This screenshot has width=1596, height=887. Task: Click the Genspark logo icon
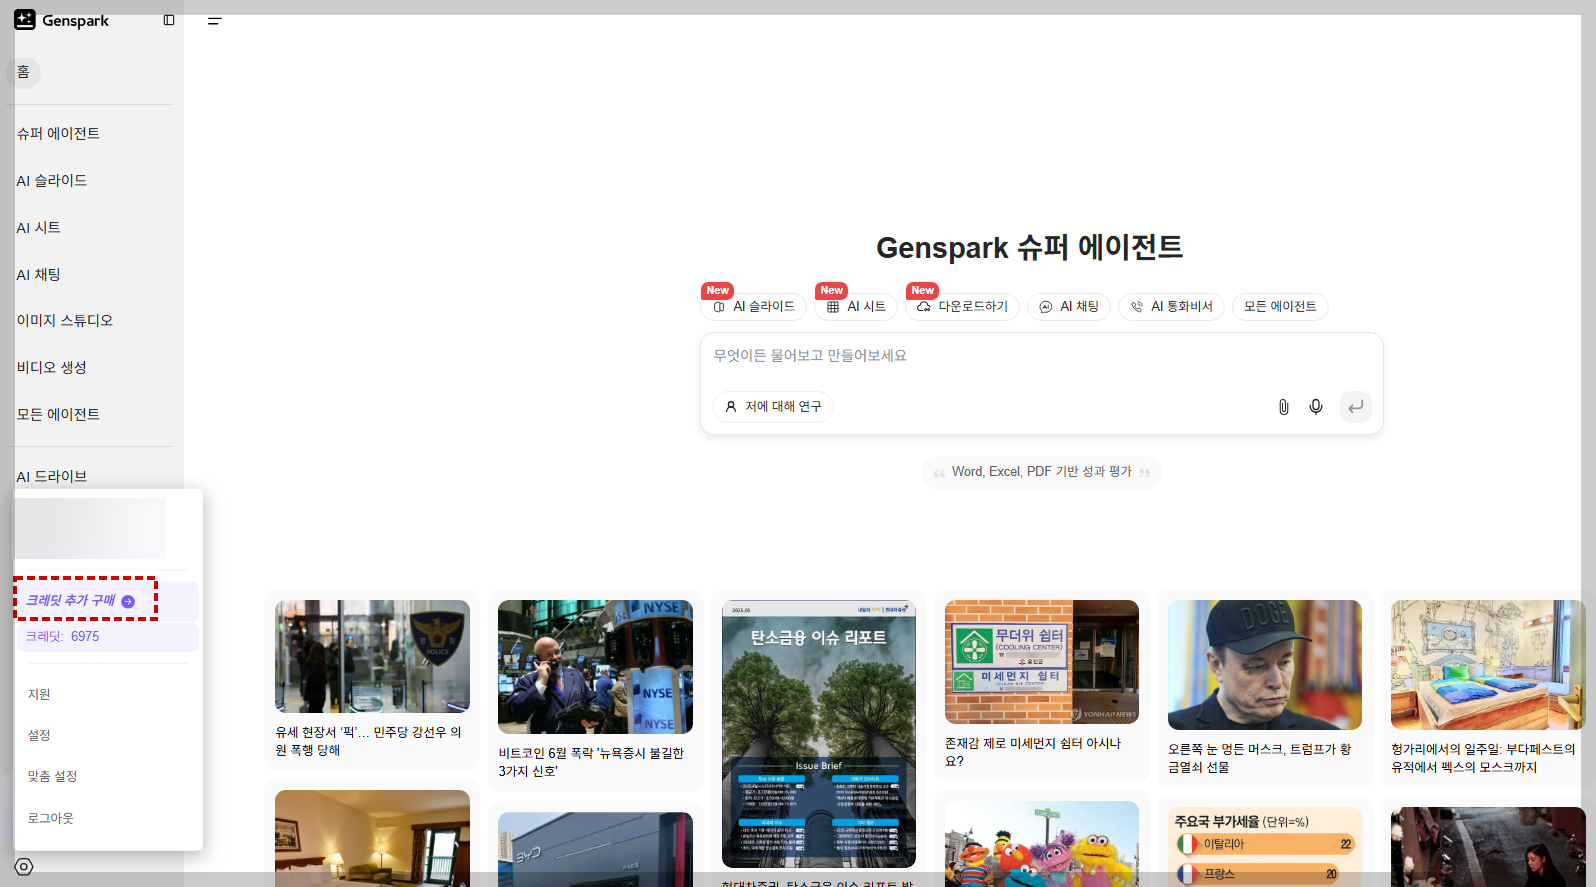[x=25, y=20]
